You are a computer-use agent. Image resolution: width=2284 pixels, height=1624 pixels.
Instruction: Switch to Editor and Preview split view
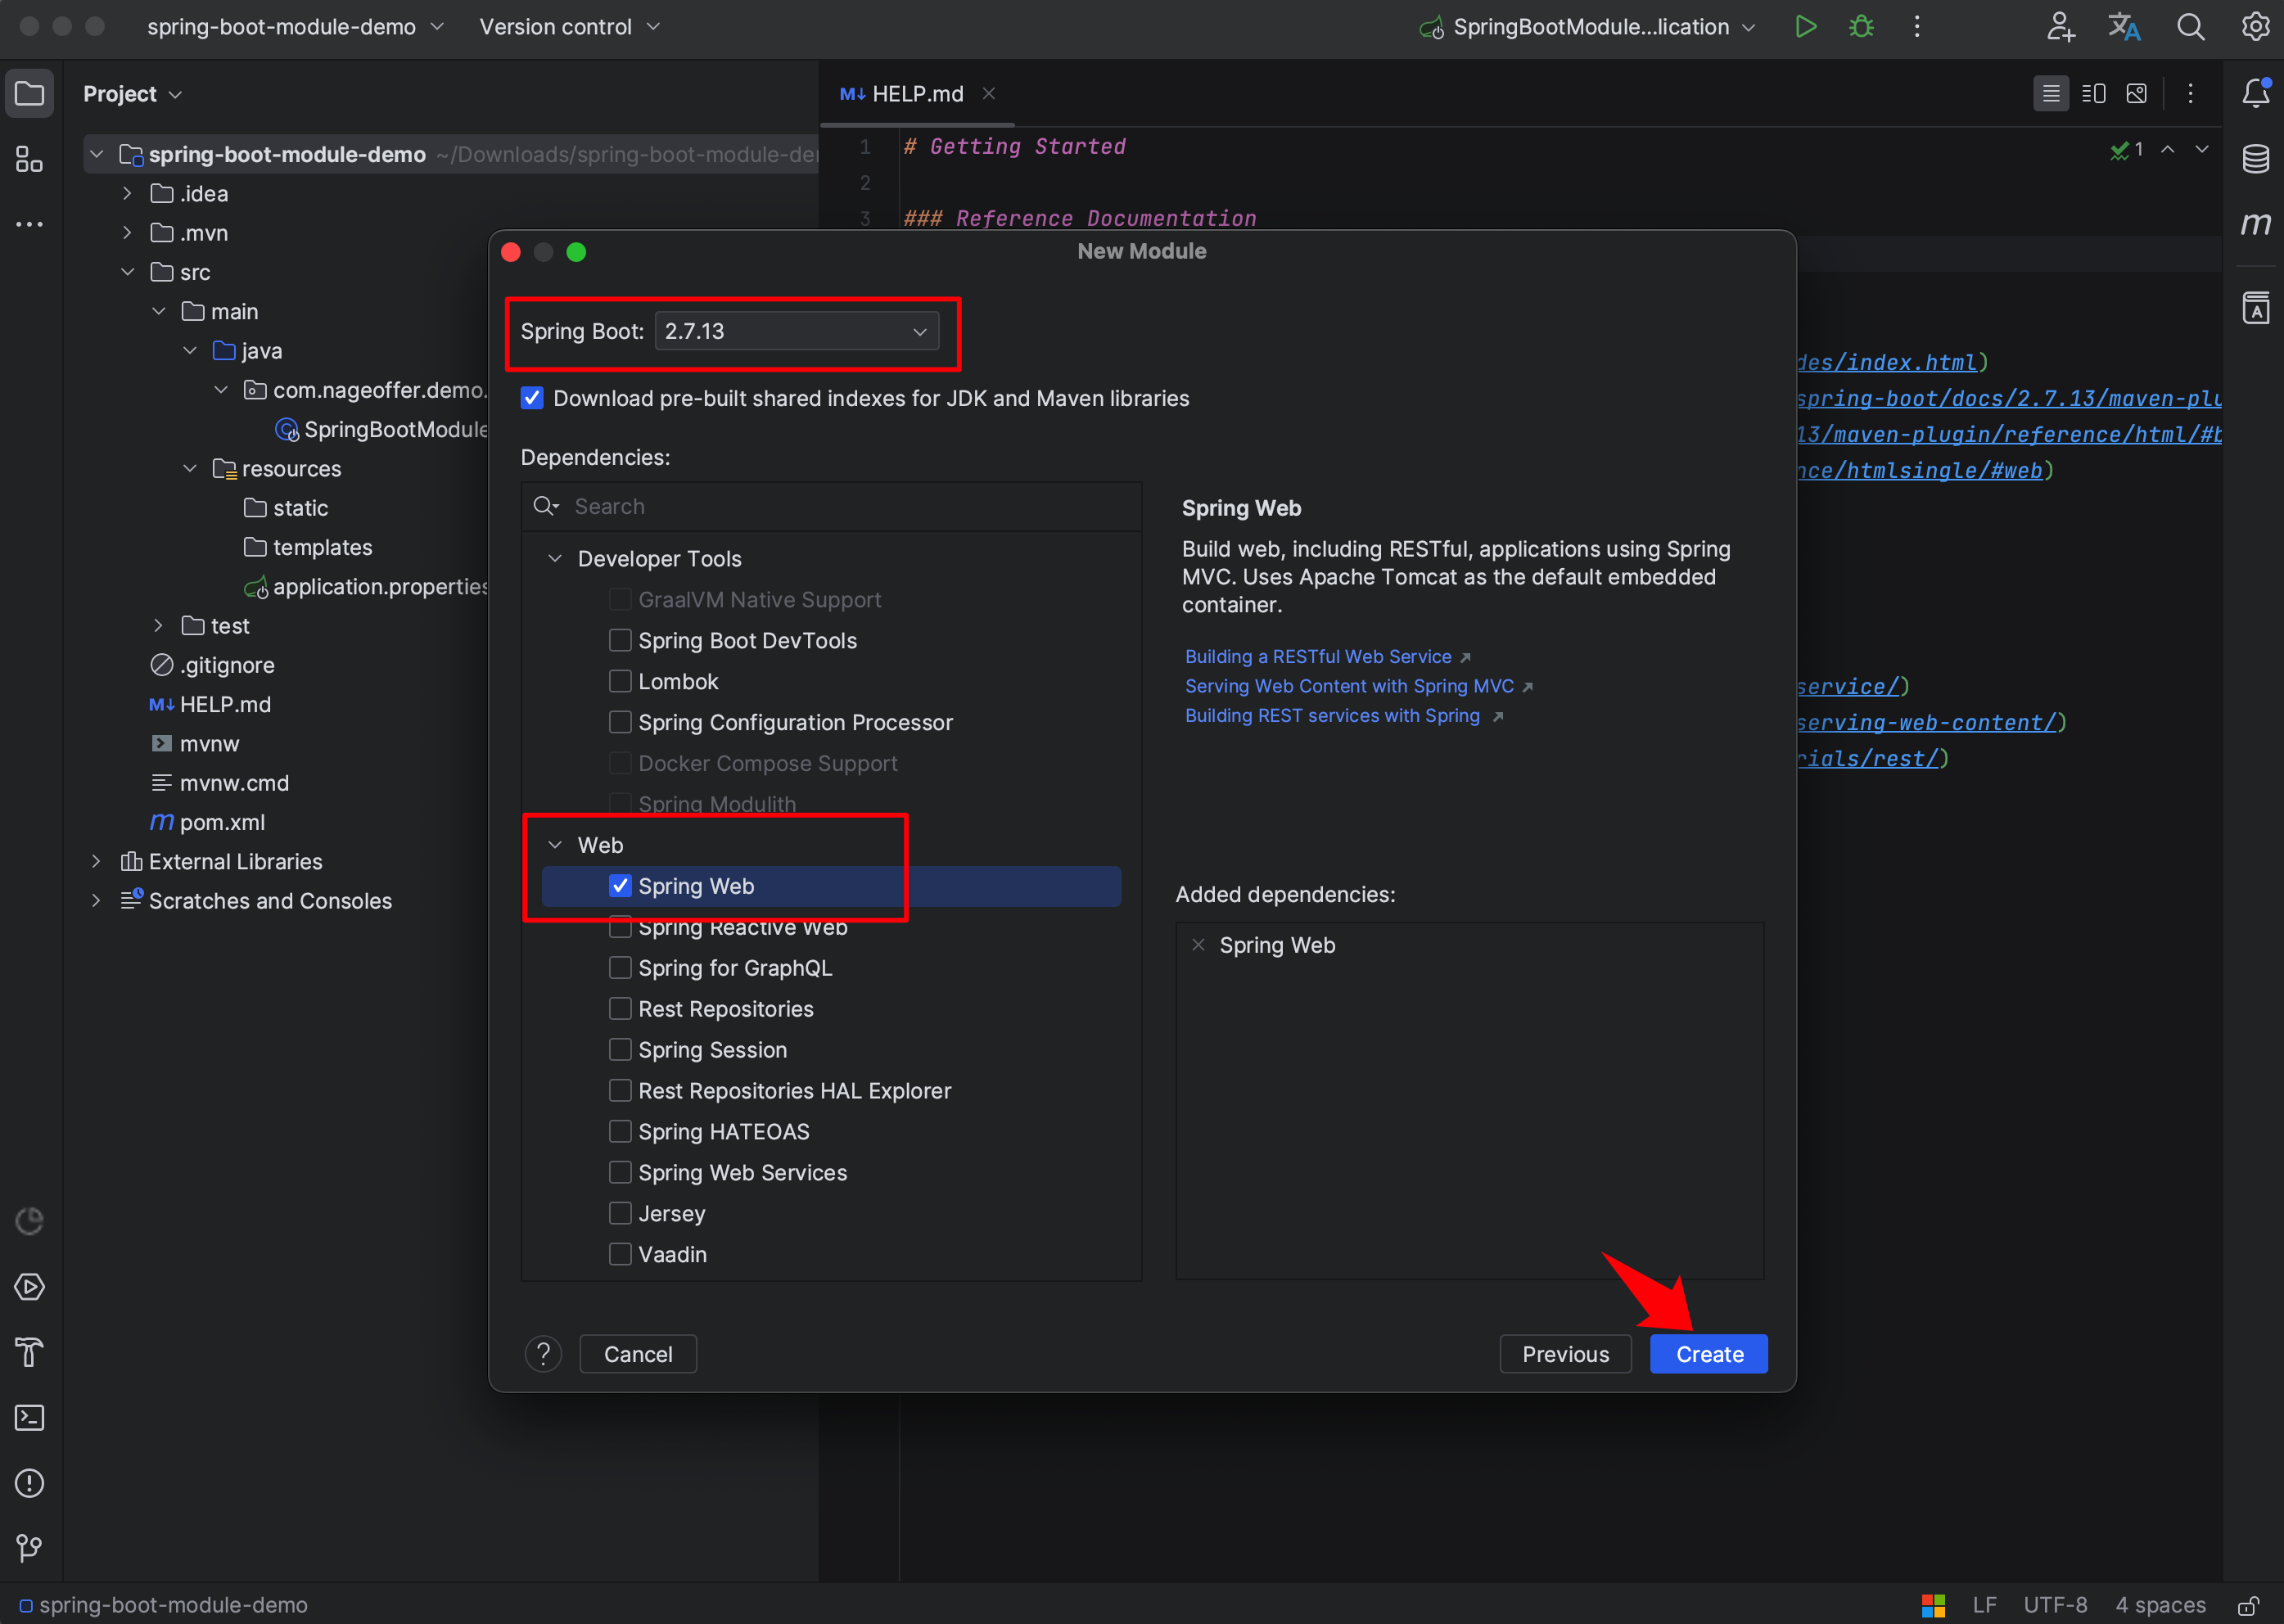(2093, 94)
